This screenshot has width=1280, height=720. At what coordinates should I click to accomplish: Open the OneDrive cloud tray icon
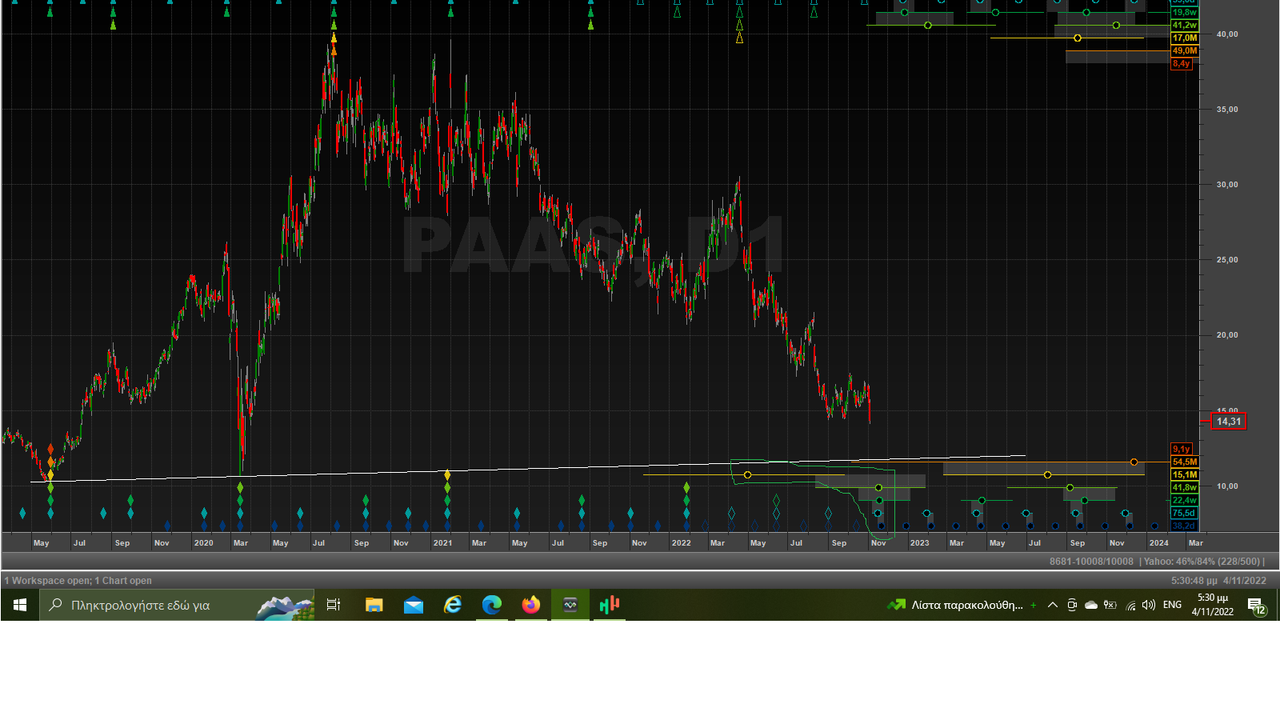[x=1091, y=605]
